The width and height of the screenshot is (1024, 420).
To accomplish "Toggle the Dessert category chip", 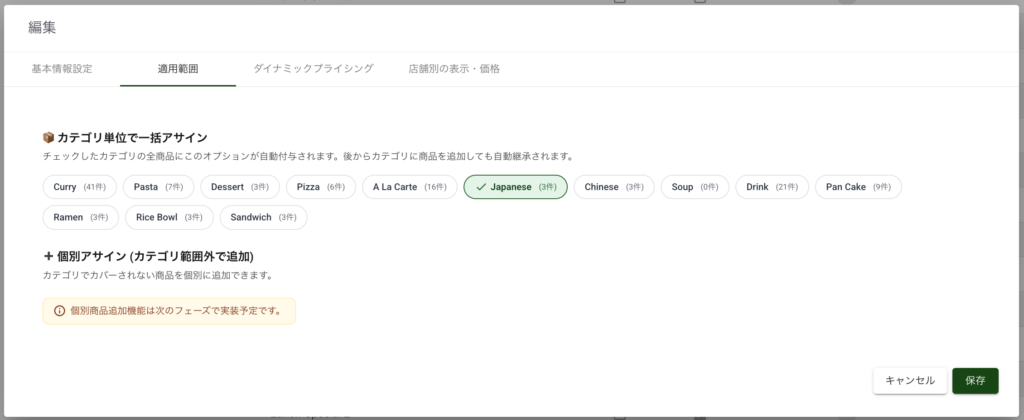I will 240,187.
